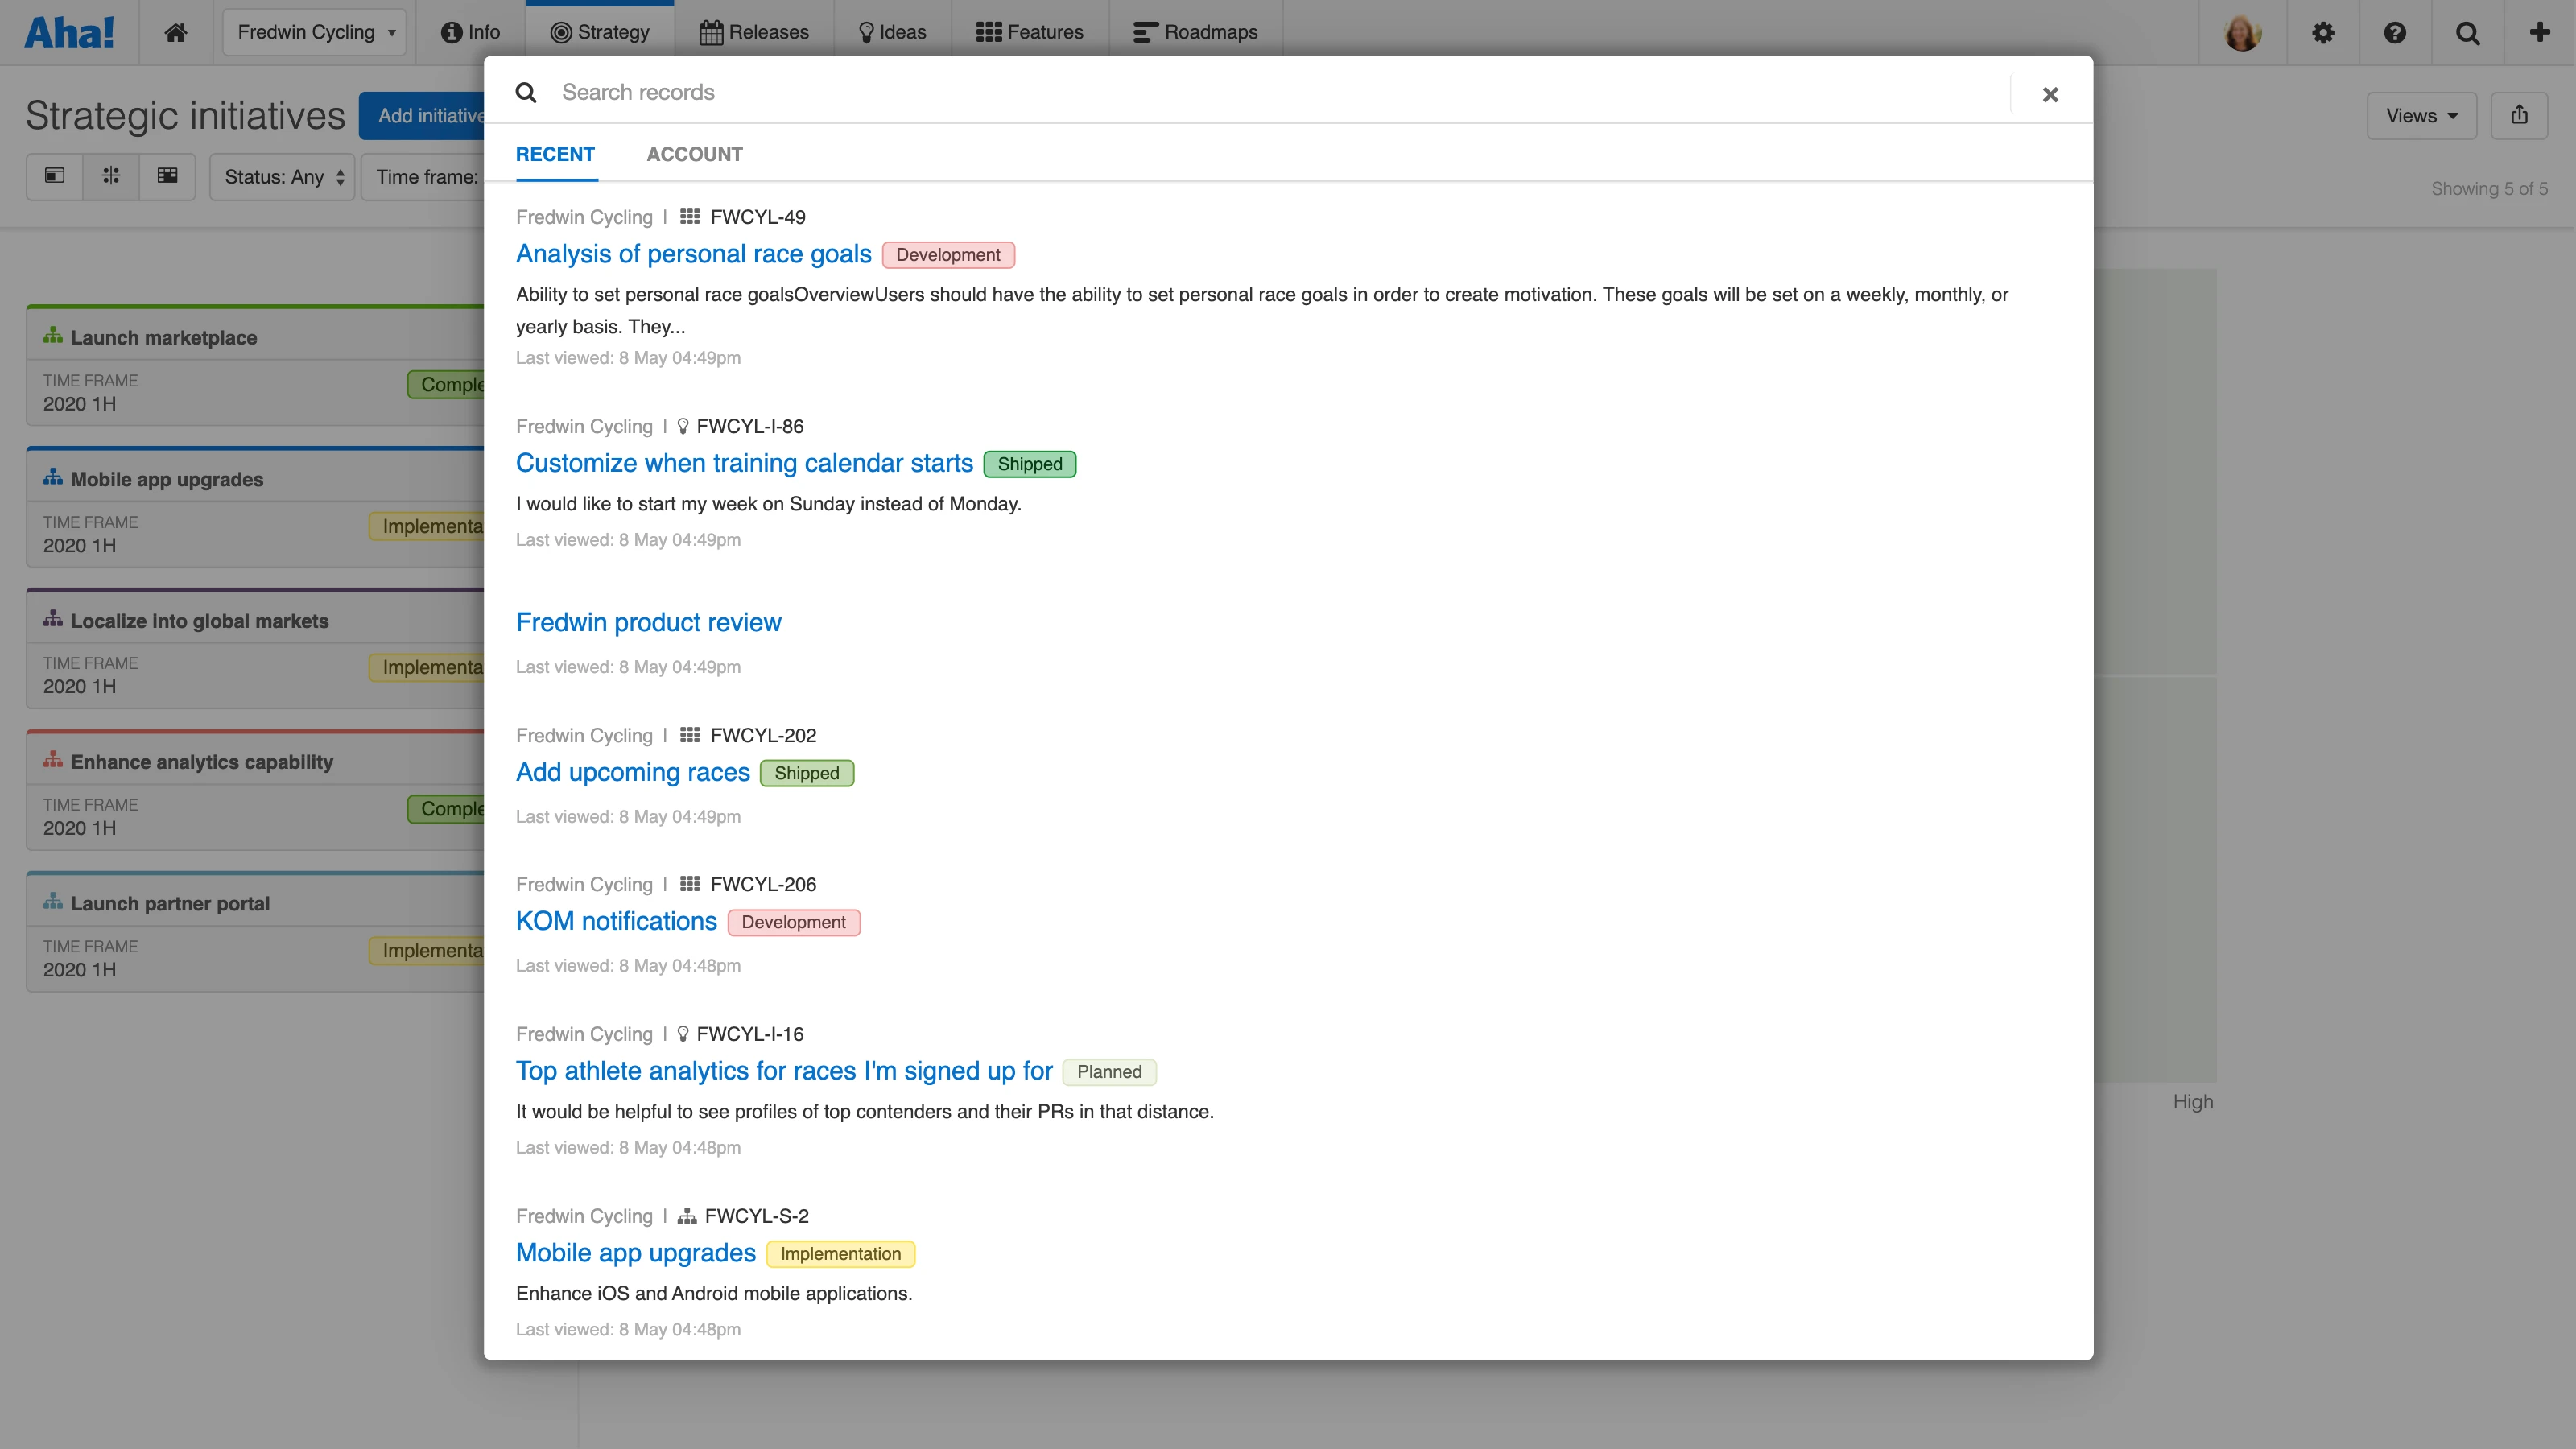This screenshot has width=2576, height=1449.
Task: Switch to the ACCOUNT search tab
Action: point(694,154)
